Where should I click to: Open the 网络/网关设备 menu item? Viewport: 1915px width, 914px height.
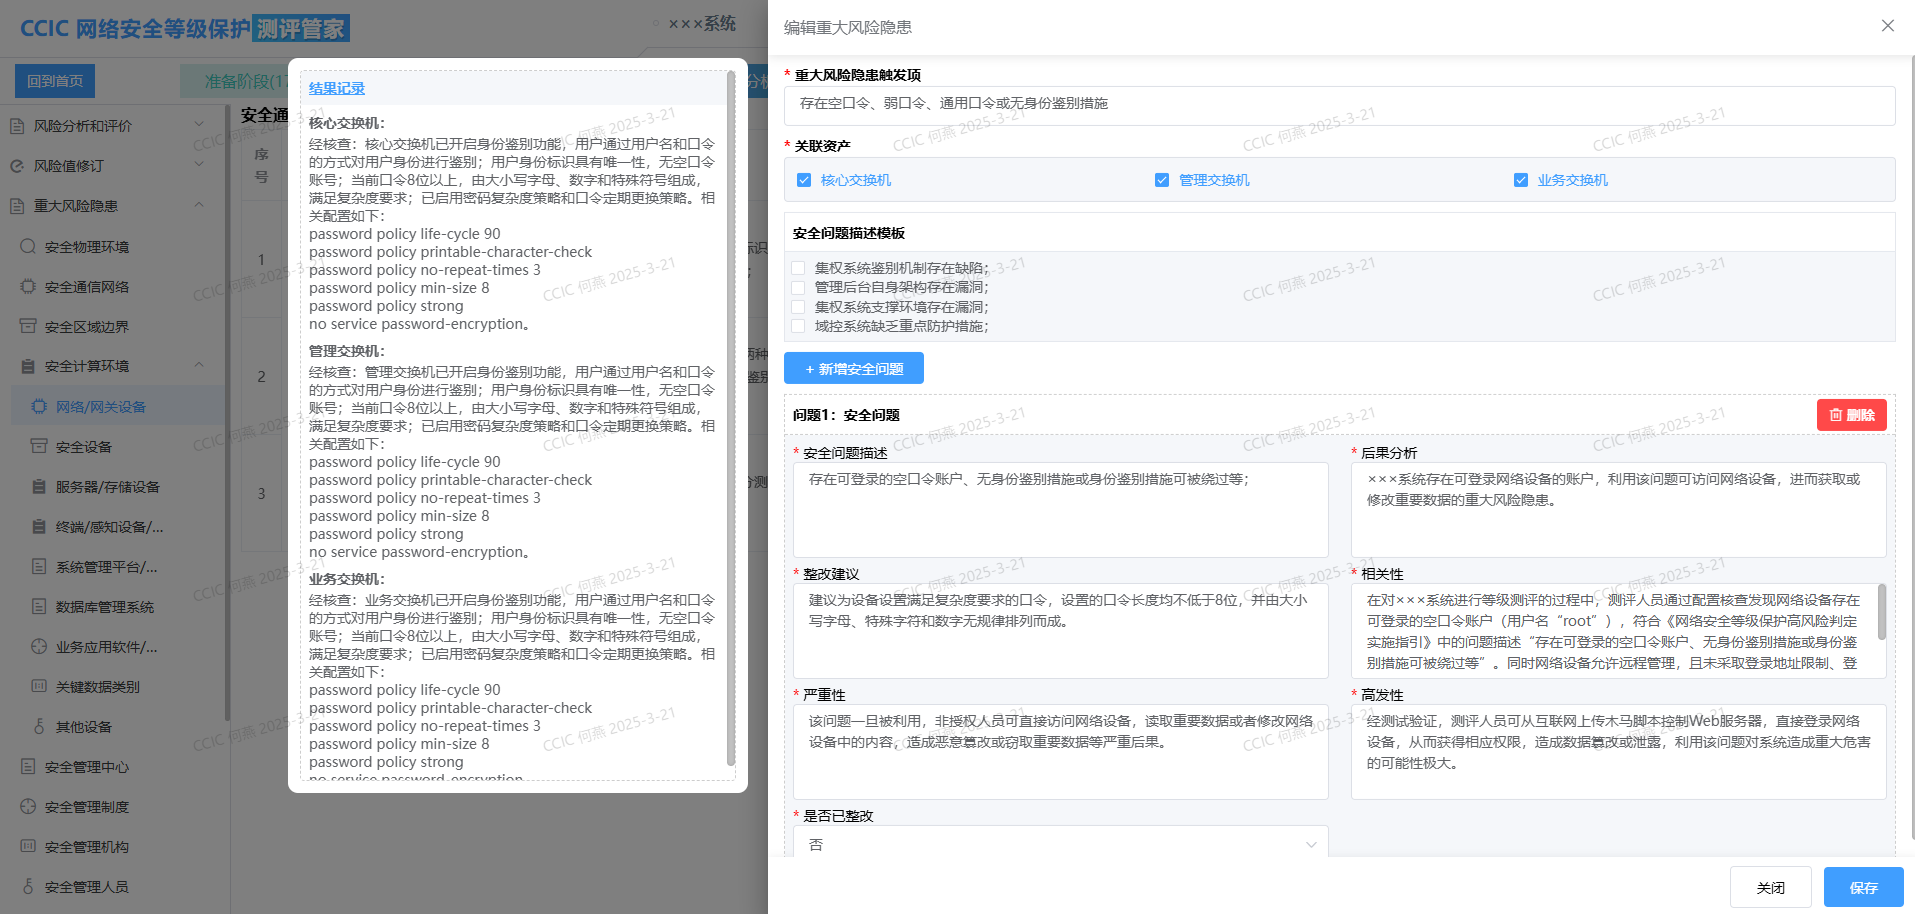101,407
